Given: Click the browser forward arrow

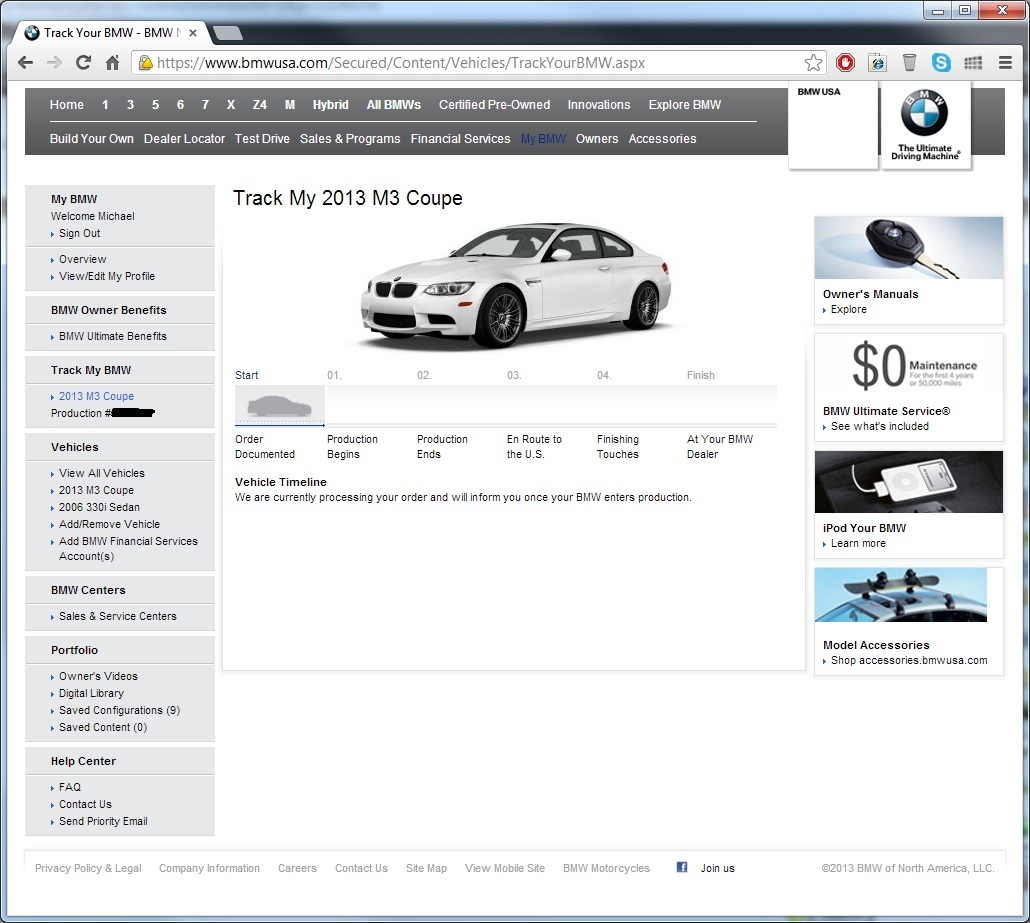Looking at the screenshot, I should [55, 62].
